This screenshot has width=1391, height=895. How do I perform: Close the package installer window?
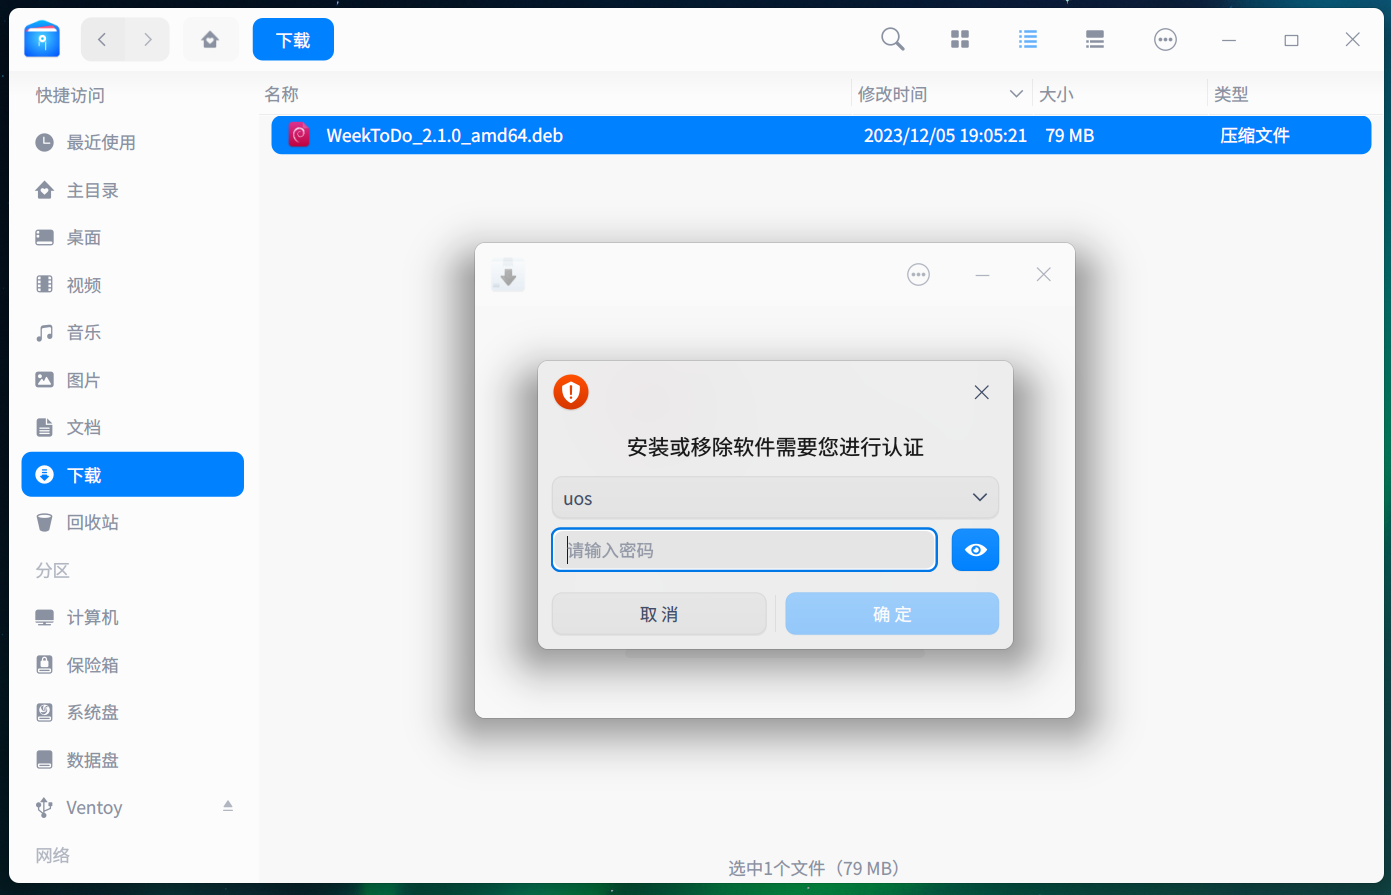pos(1043,274)
